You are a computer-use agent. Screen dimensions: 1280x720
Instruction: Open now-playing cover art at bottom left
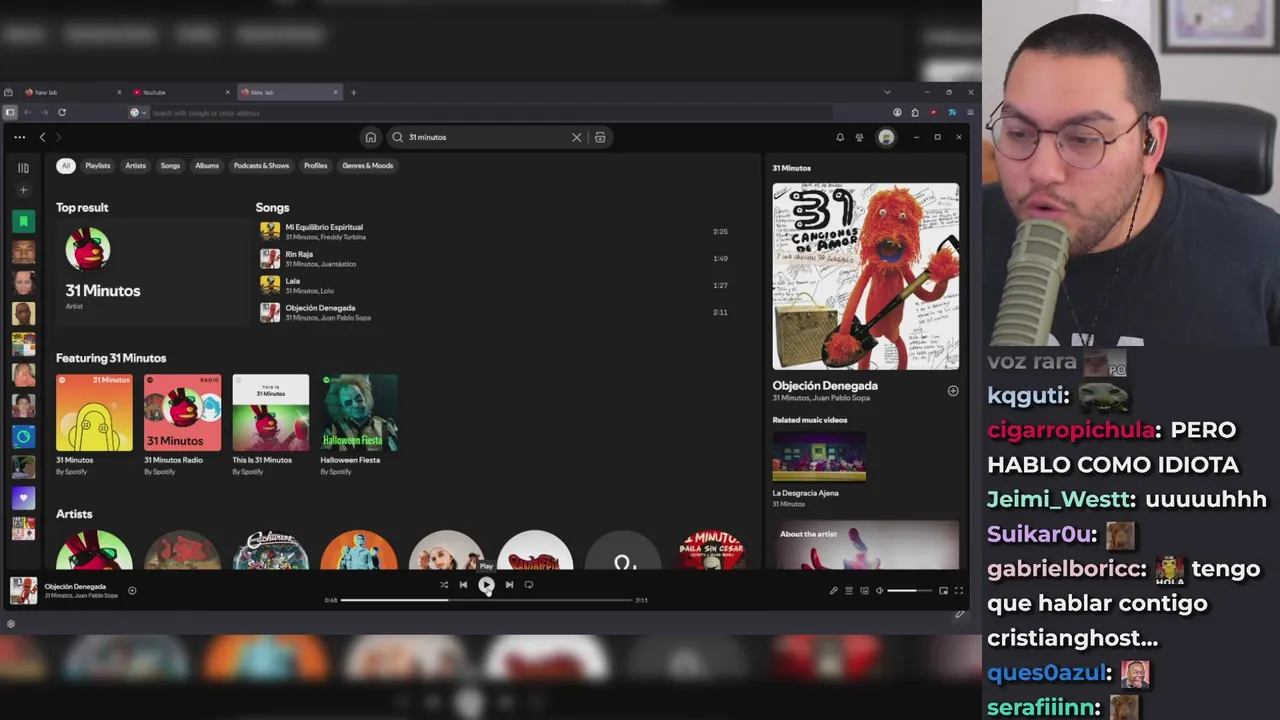23,591
